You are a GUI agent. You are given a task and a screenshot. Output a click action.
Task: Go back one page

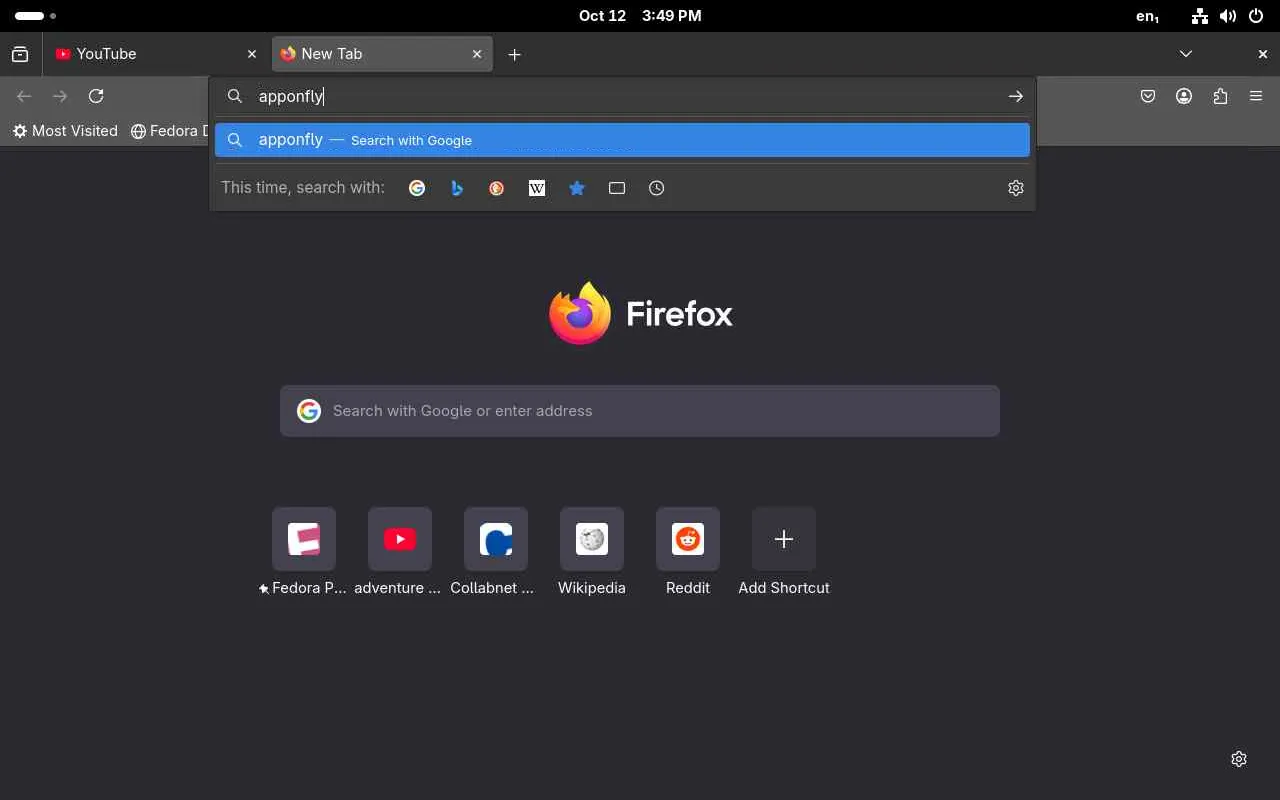coord(24,96)
